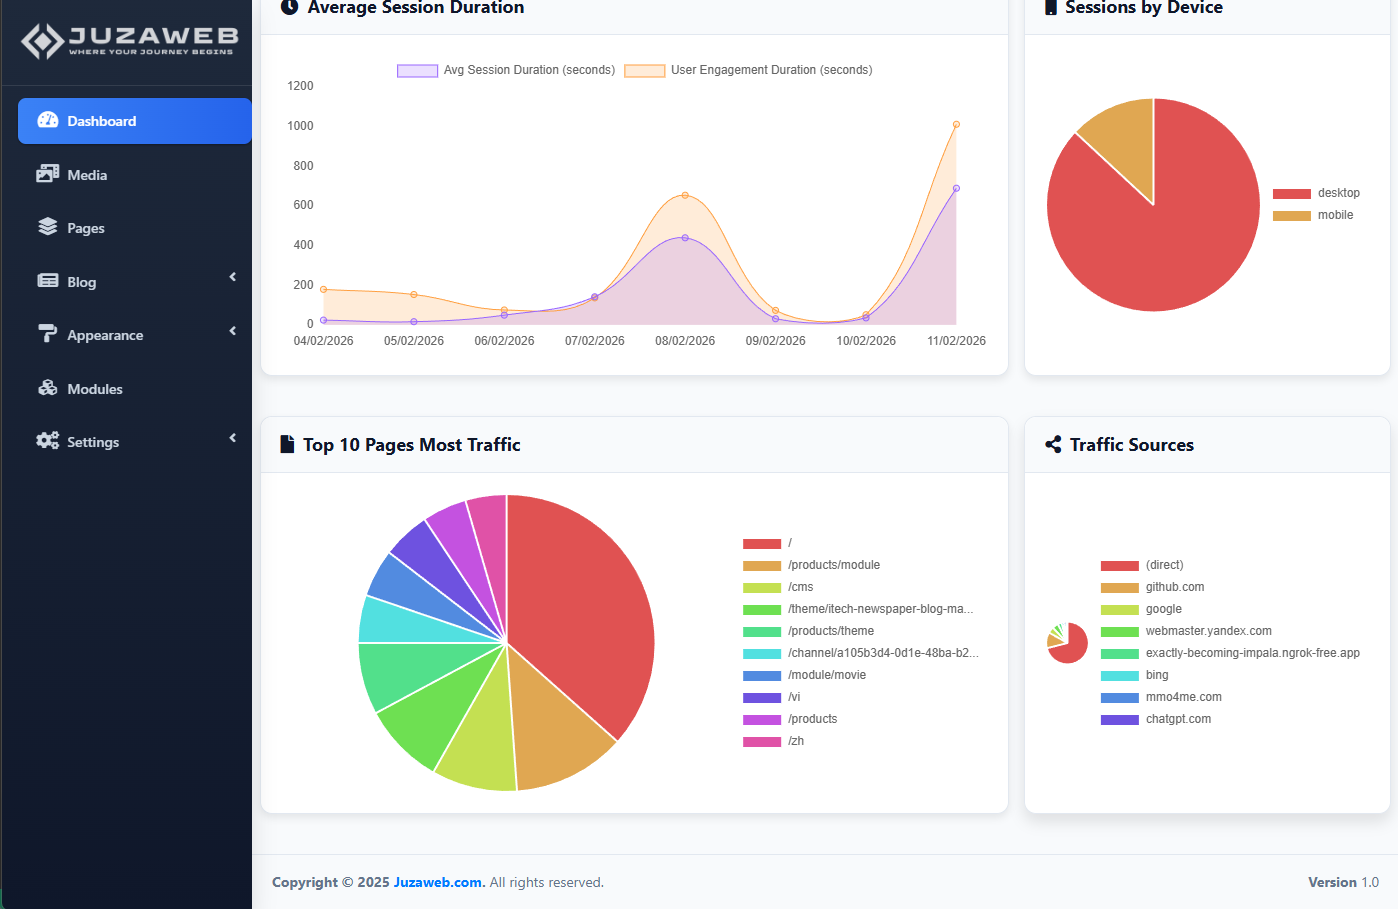The image size is (1398, 909).
Task: Click the Traffic Sources share icon
Action: click(1053, 445)
